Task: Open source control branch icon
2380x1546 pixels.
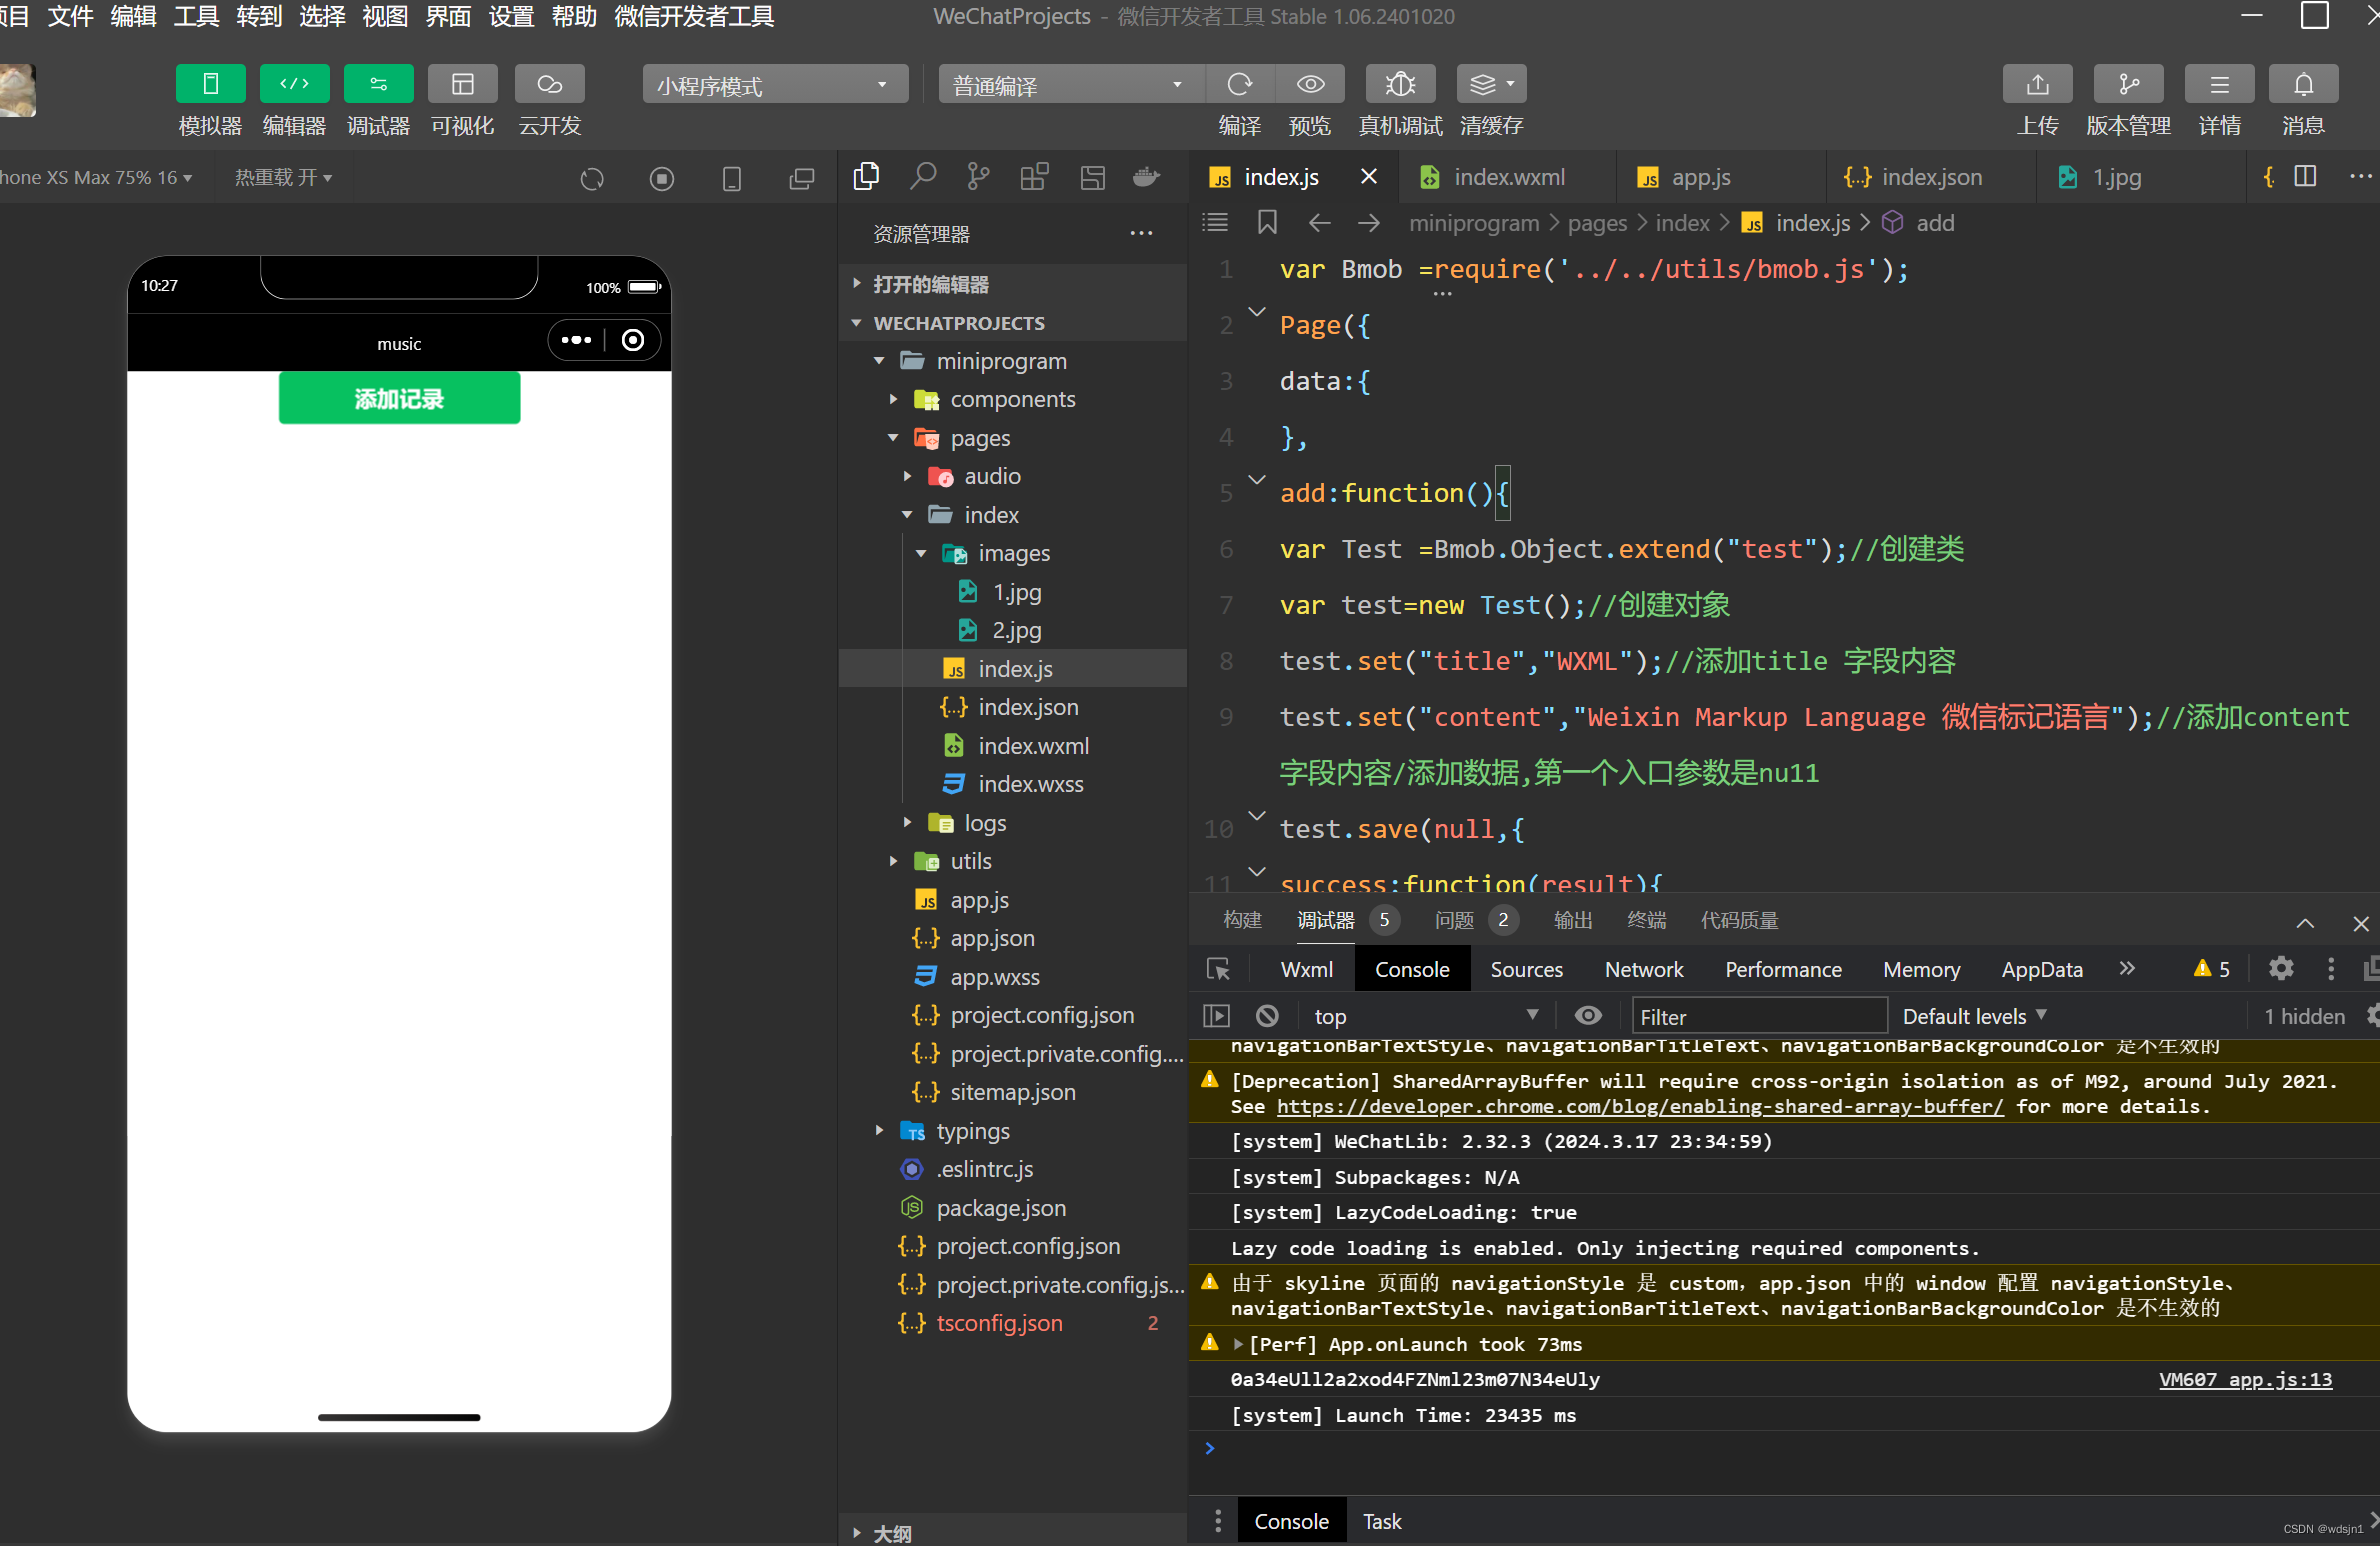Action: 978,177
